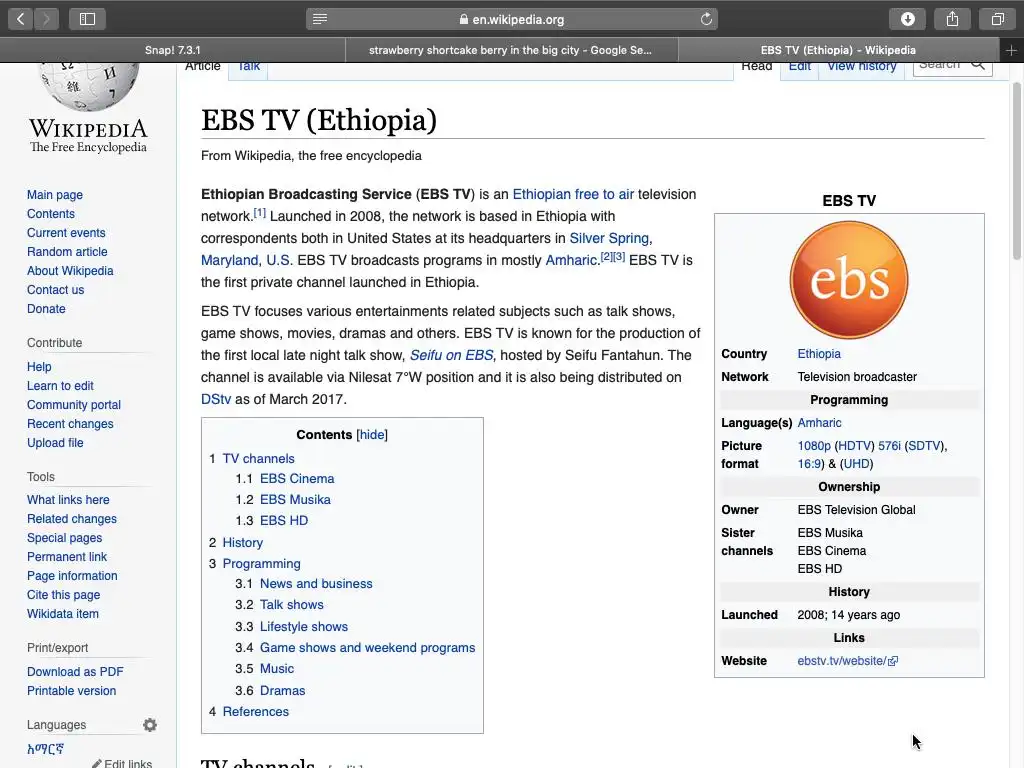The width and height of the screenshot is (1024, 768).
Task: Click the EBS orange logo image
Action: [849, 280]
